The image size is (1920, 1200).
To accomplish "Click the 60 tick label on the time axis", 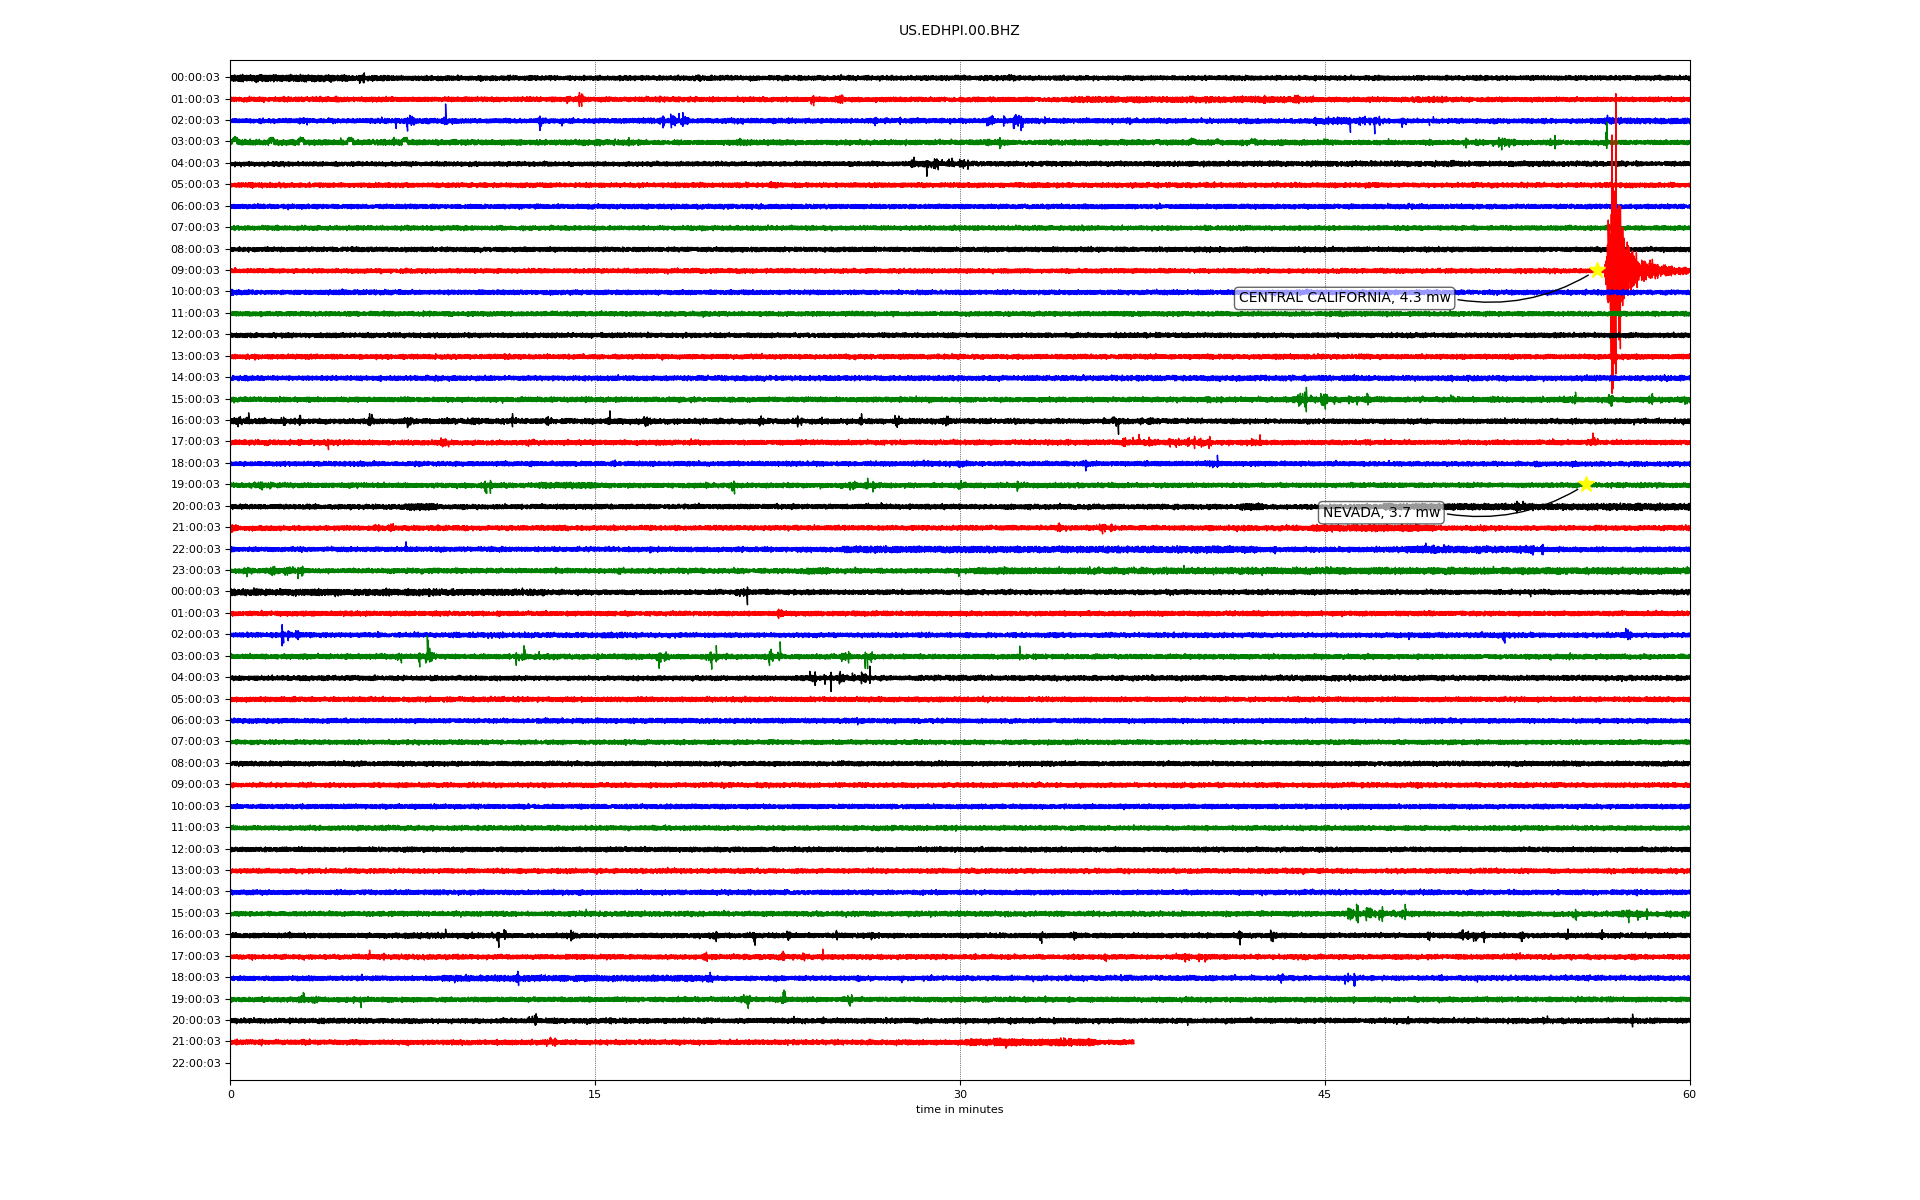I will pos(1689,1094).
